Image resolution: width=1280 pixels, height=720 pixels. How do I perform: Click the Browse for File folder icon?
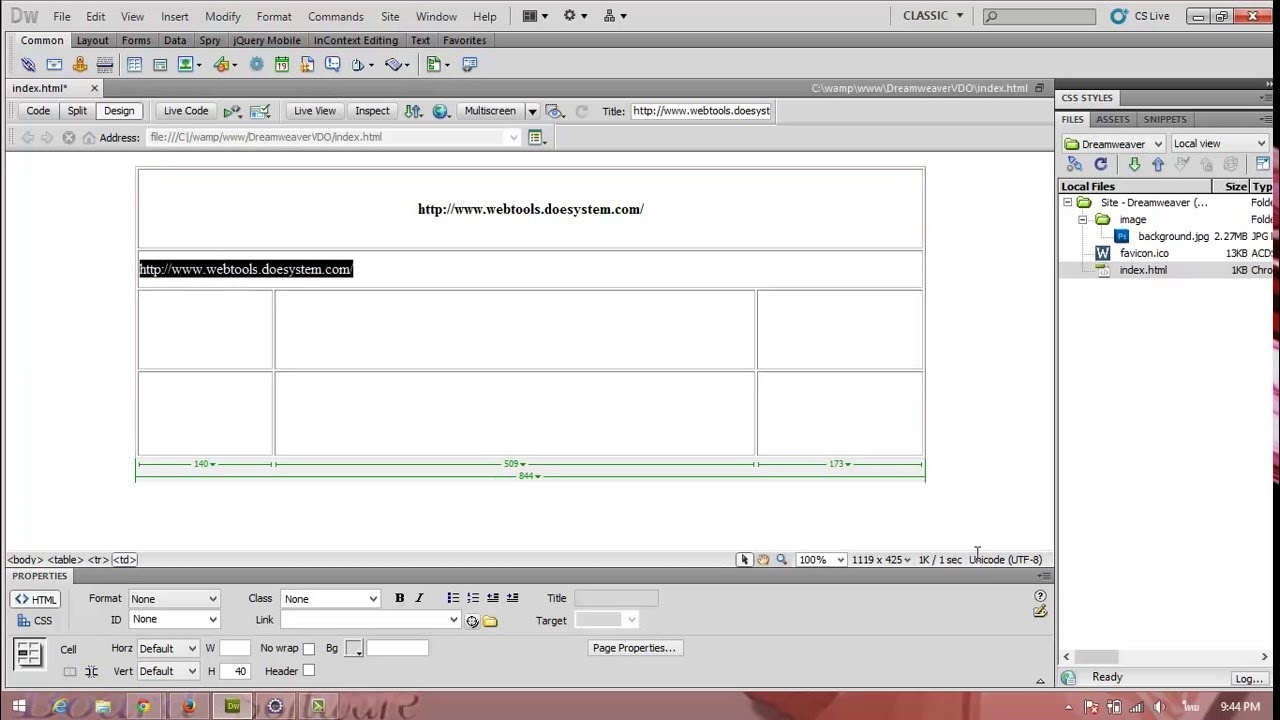pos(490,621)
